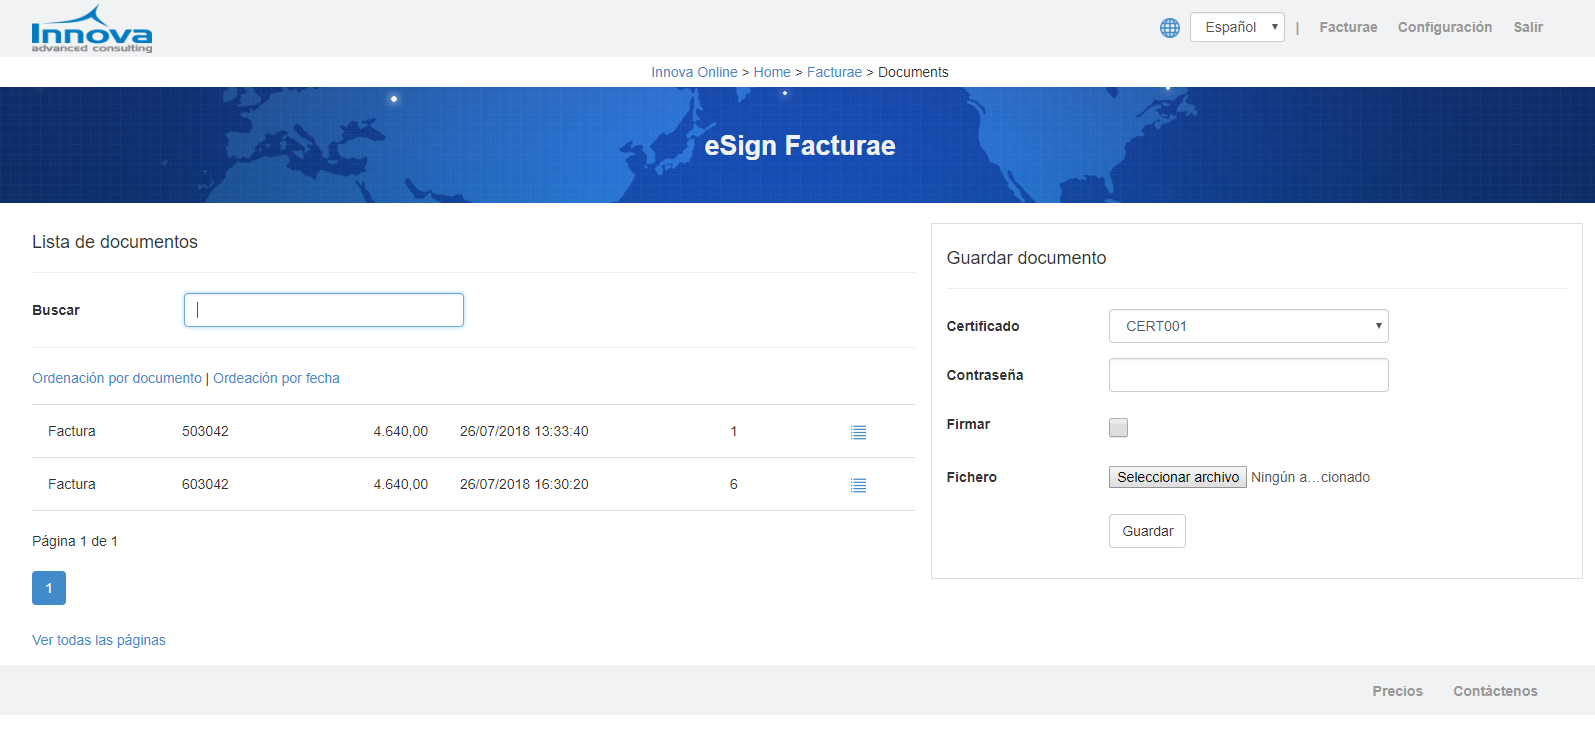This screenshot has height=733, width=1595.
Task: Sort by Ordeación por fecha
Action: click(276, 378)
